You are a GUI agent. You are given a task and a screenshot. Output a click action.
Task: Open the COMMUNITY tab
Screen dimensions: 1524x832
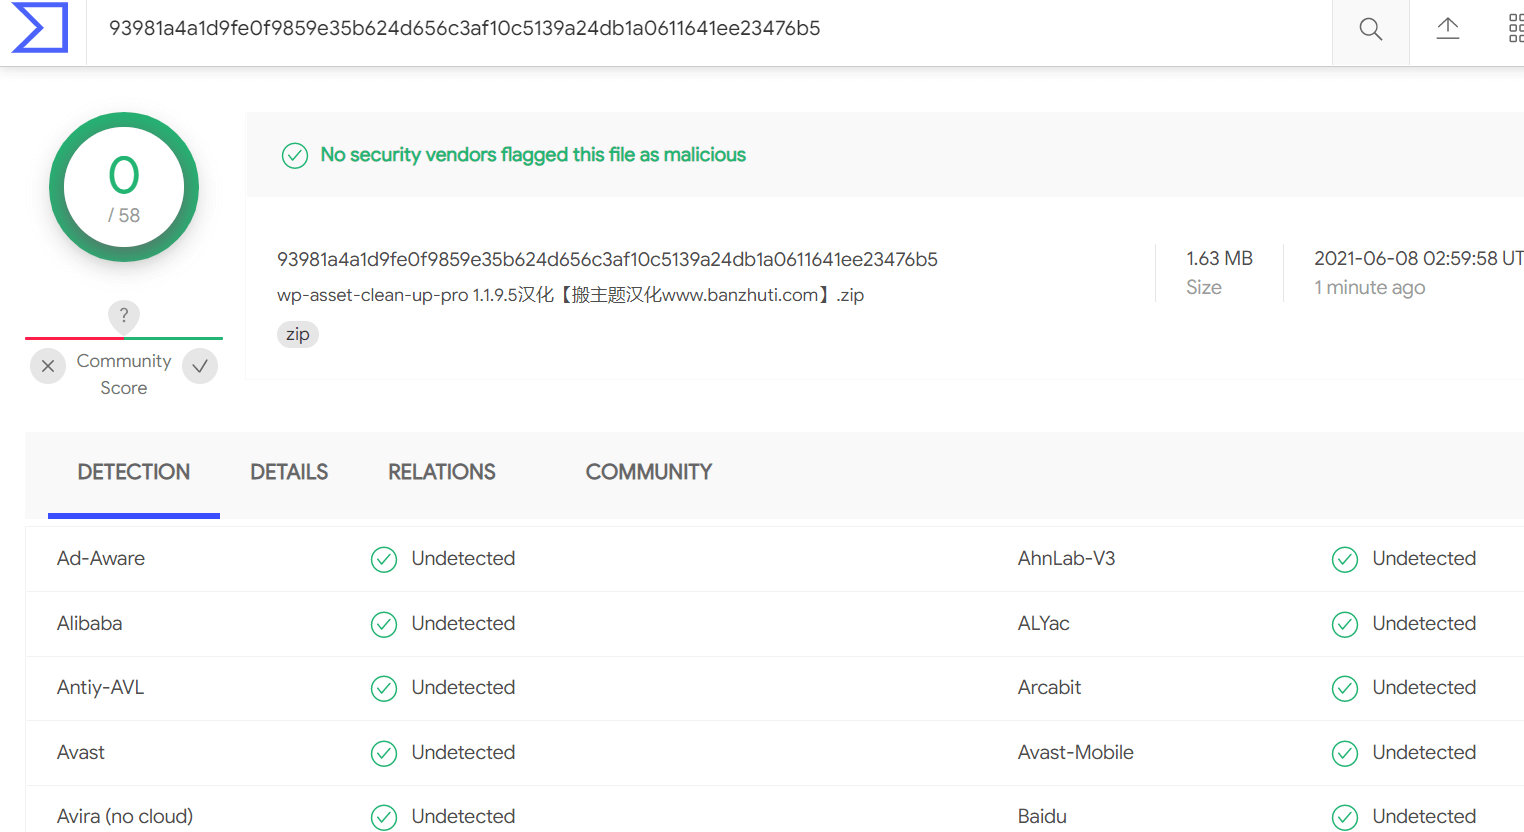649,472
